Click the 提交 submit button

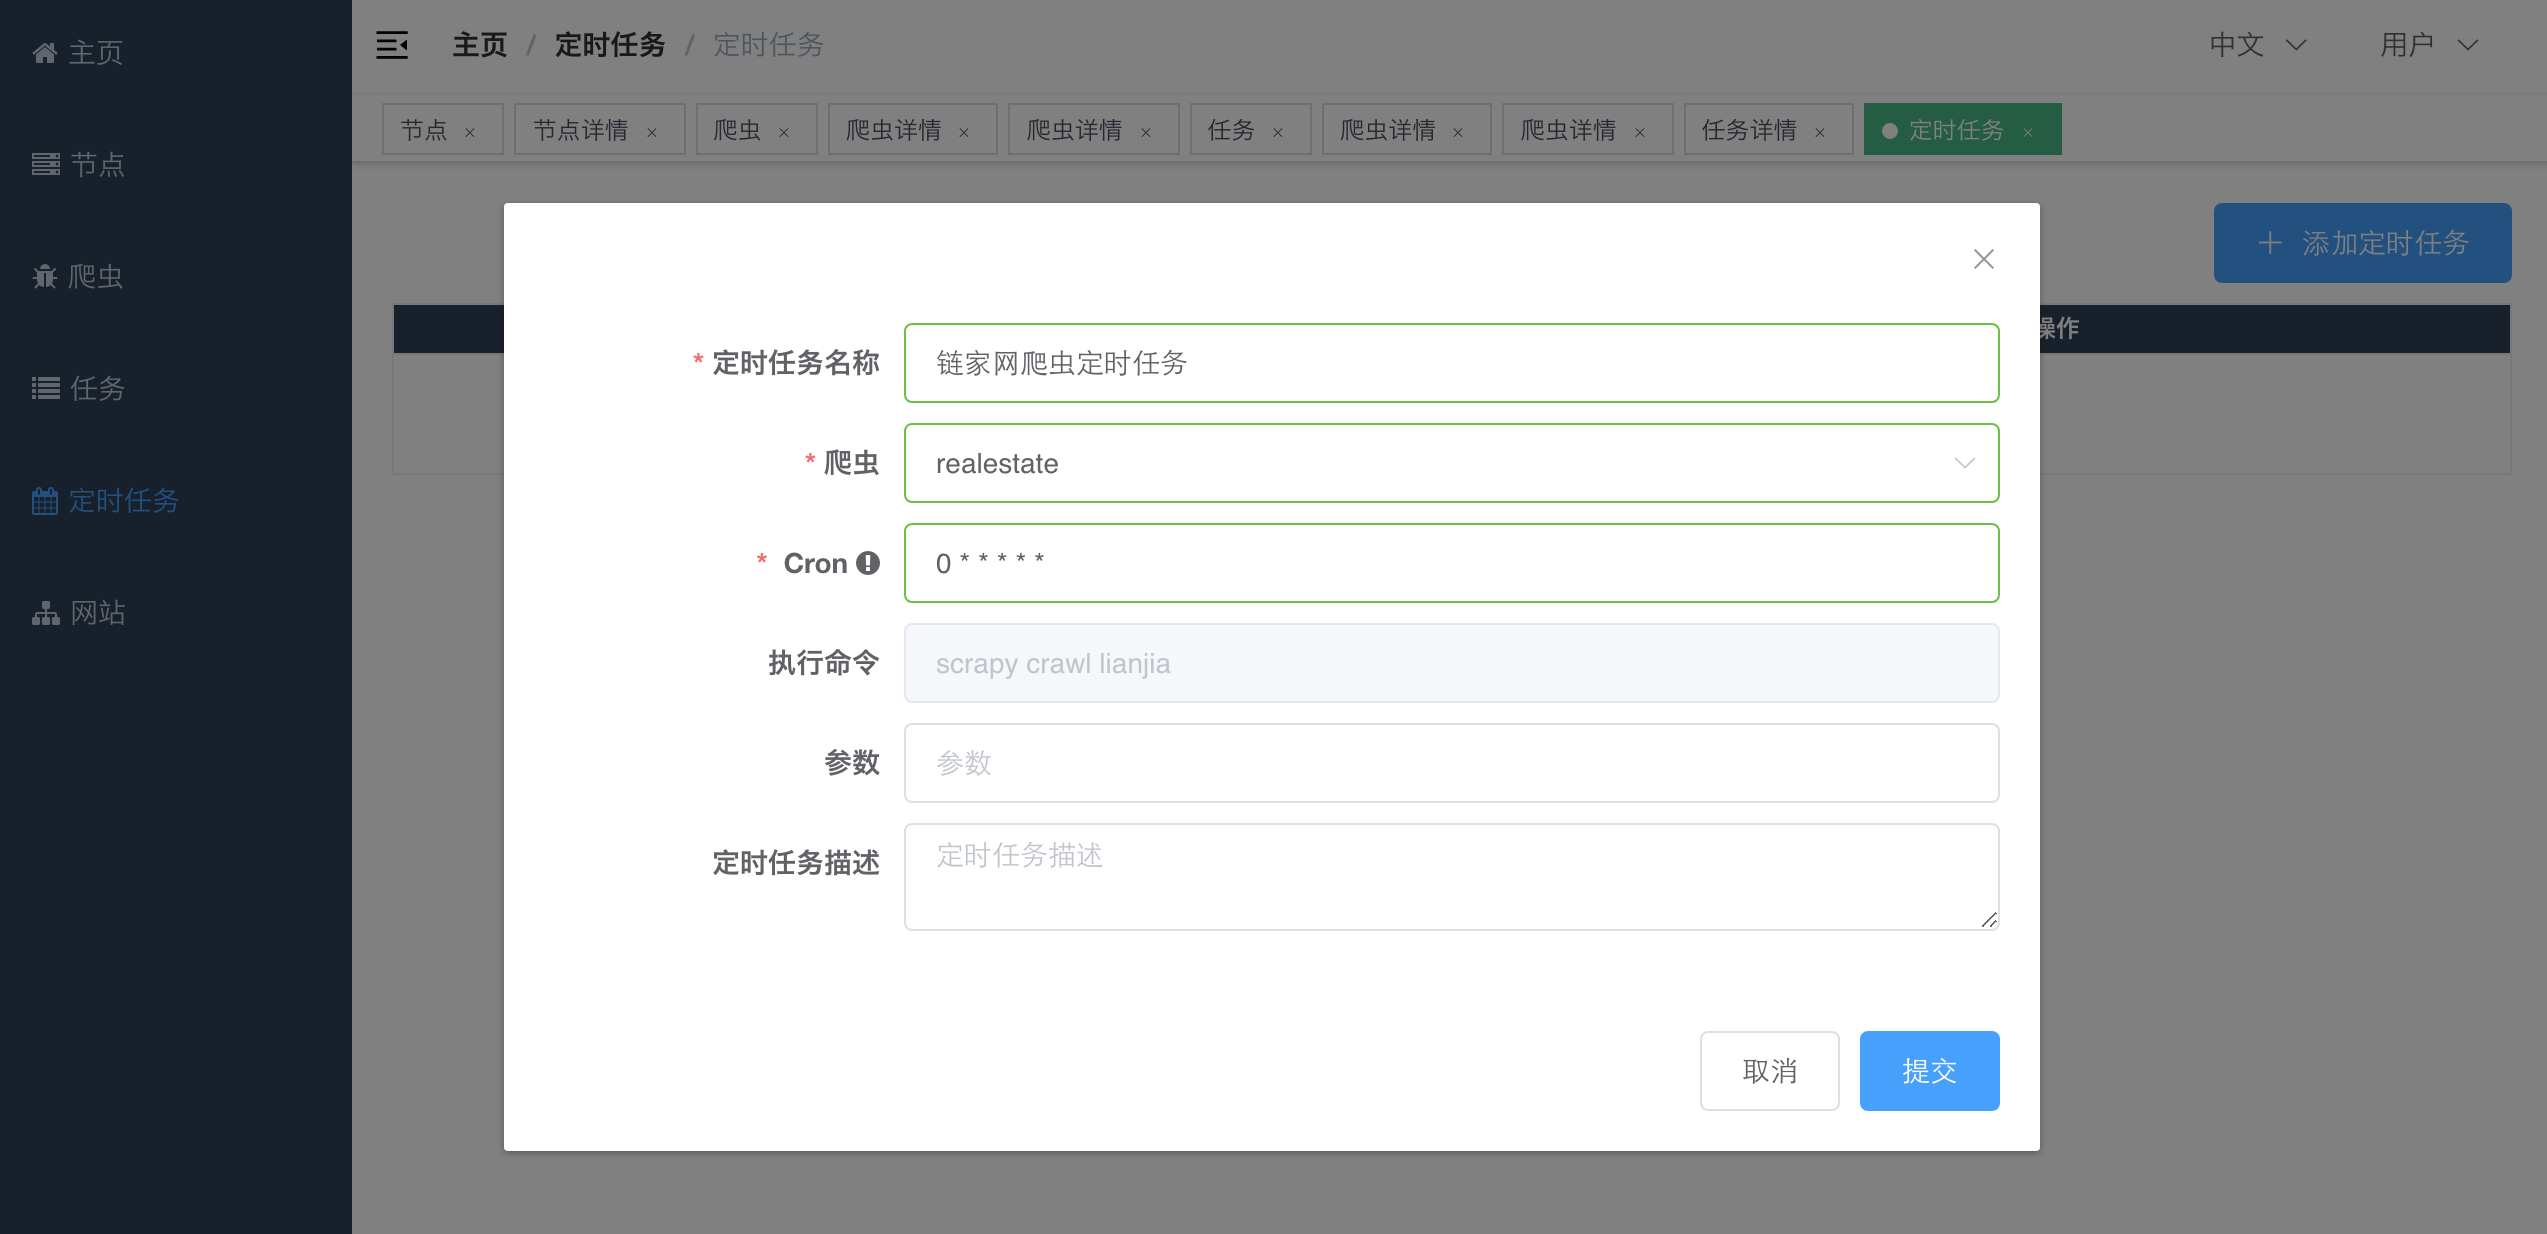coord(1929,1071)
